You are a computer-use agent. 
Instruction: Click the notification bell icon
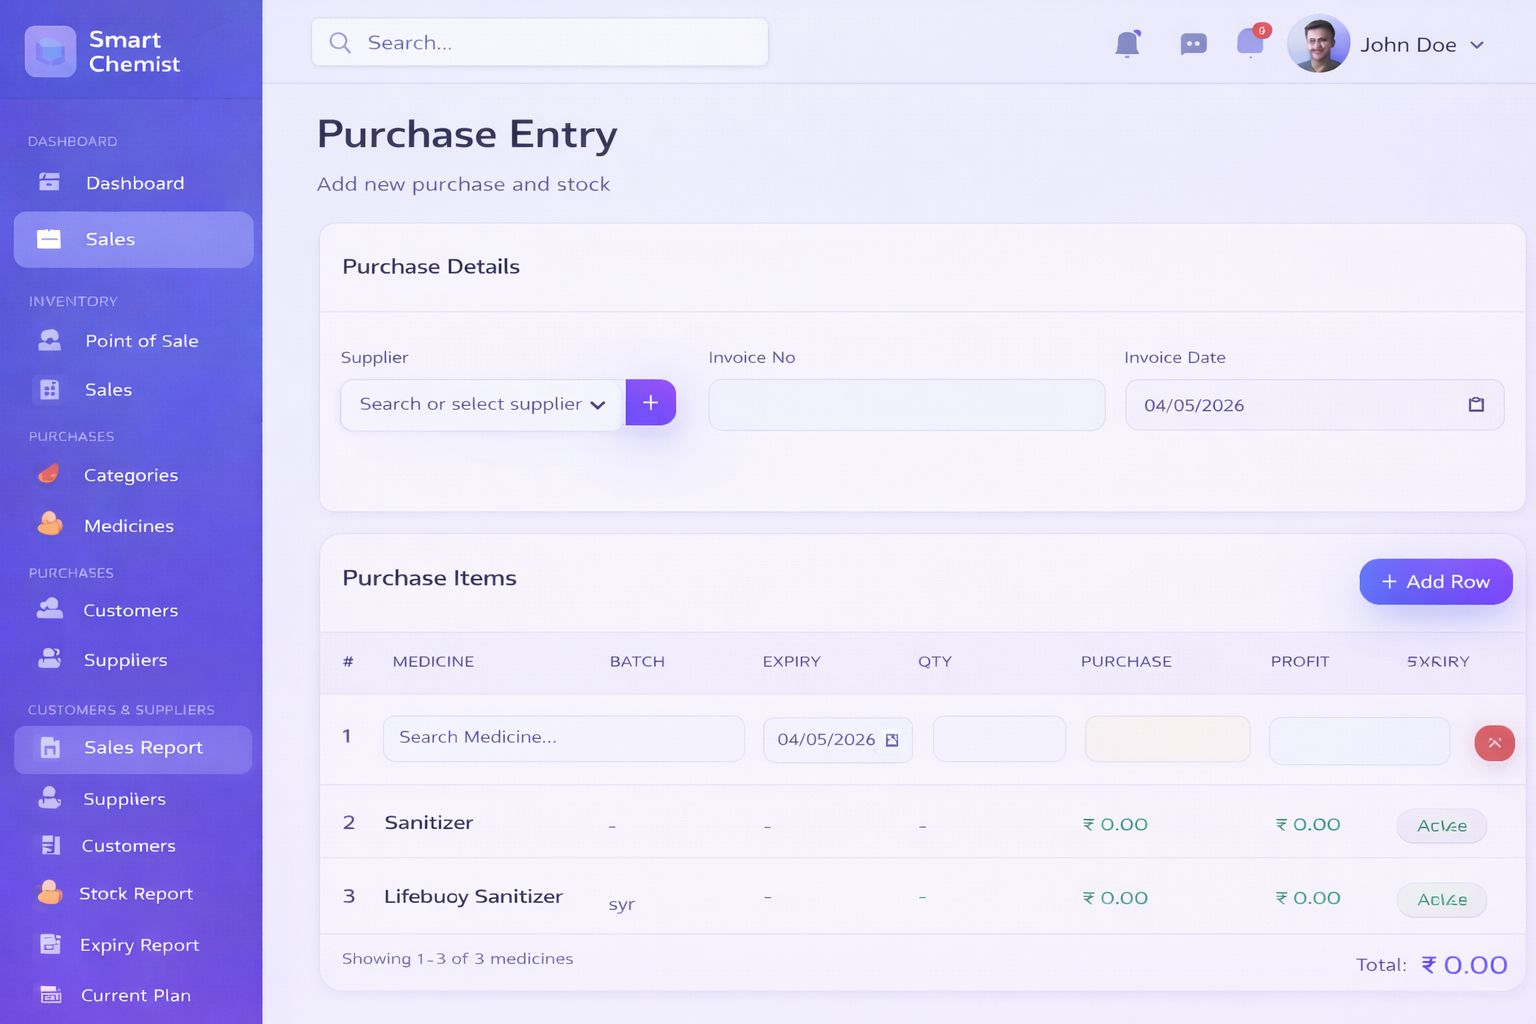click(x=1127, y=44)
